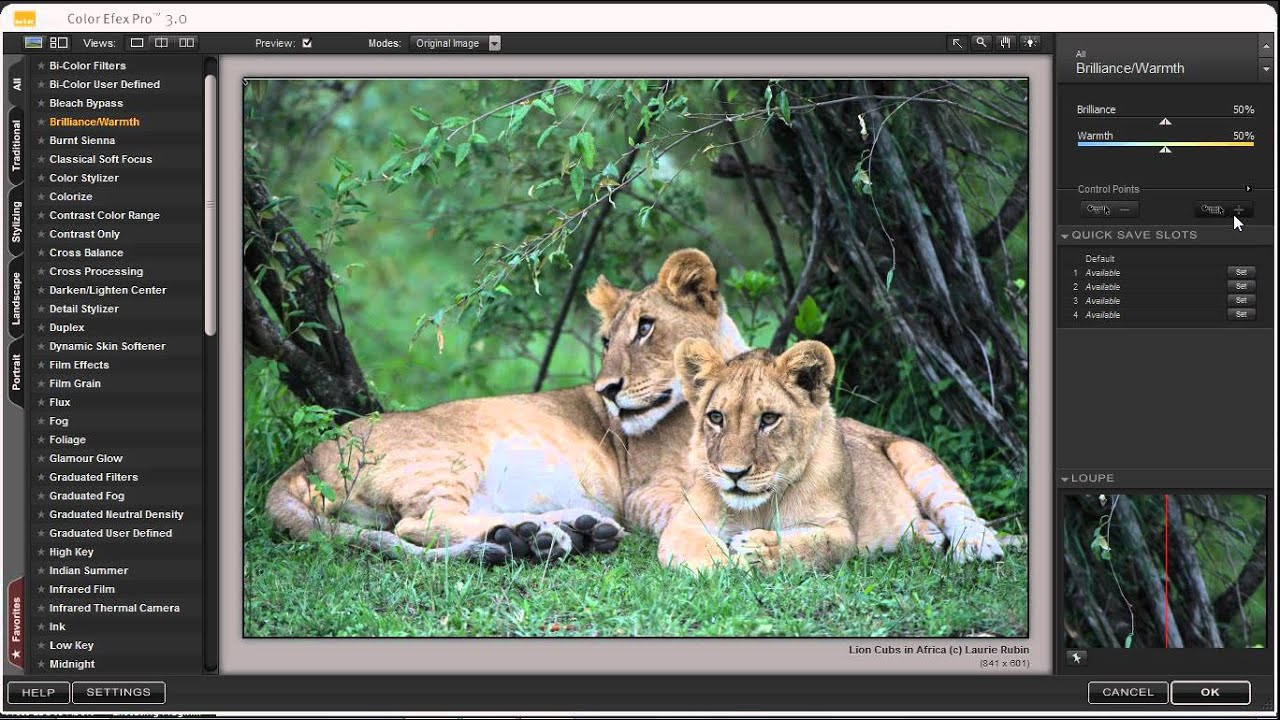The width and height of the screenshot is (1280, 720).
Task: Select the Film Grain filter
Action: (x=75, y=384)
